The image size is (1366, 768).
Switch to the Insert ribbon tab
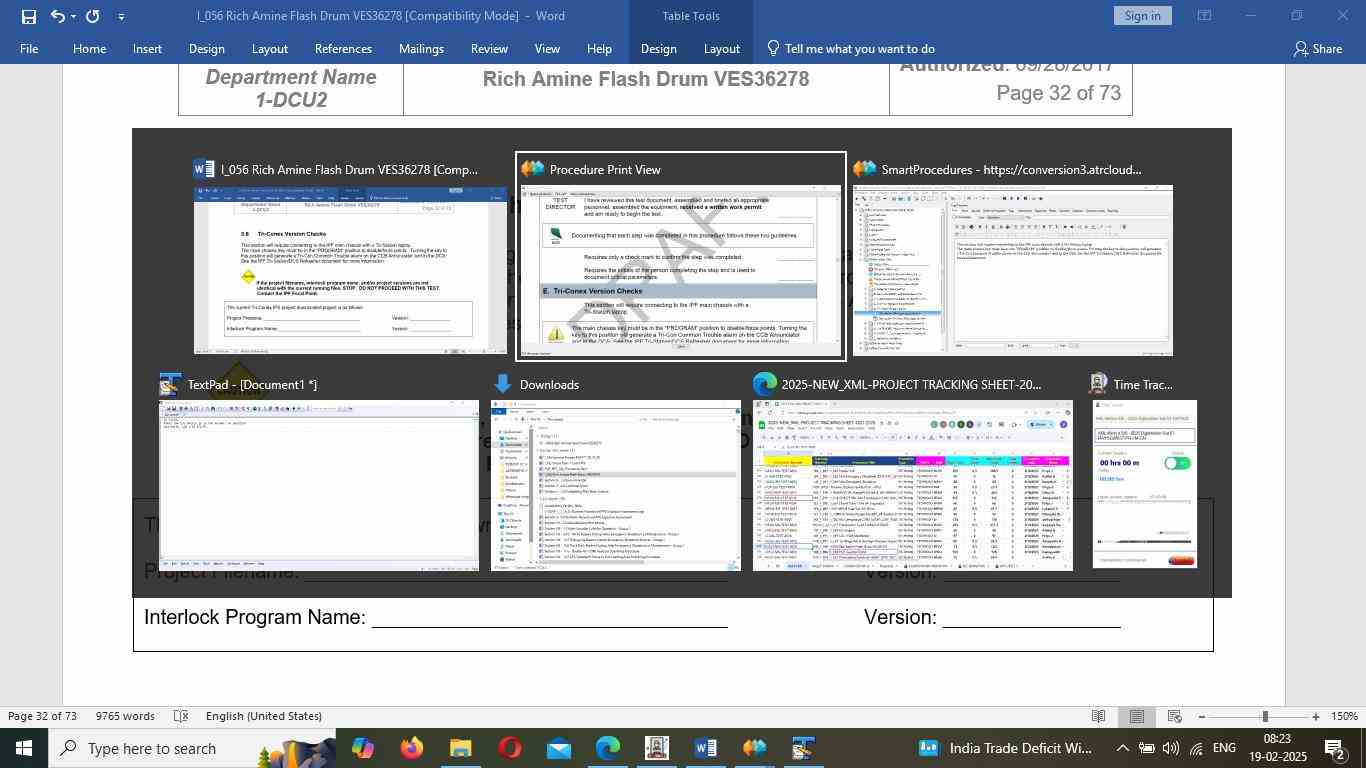pyautogui.click(x=147, y=48)
